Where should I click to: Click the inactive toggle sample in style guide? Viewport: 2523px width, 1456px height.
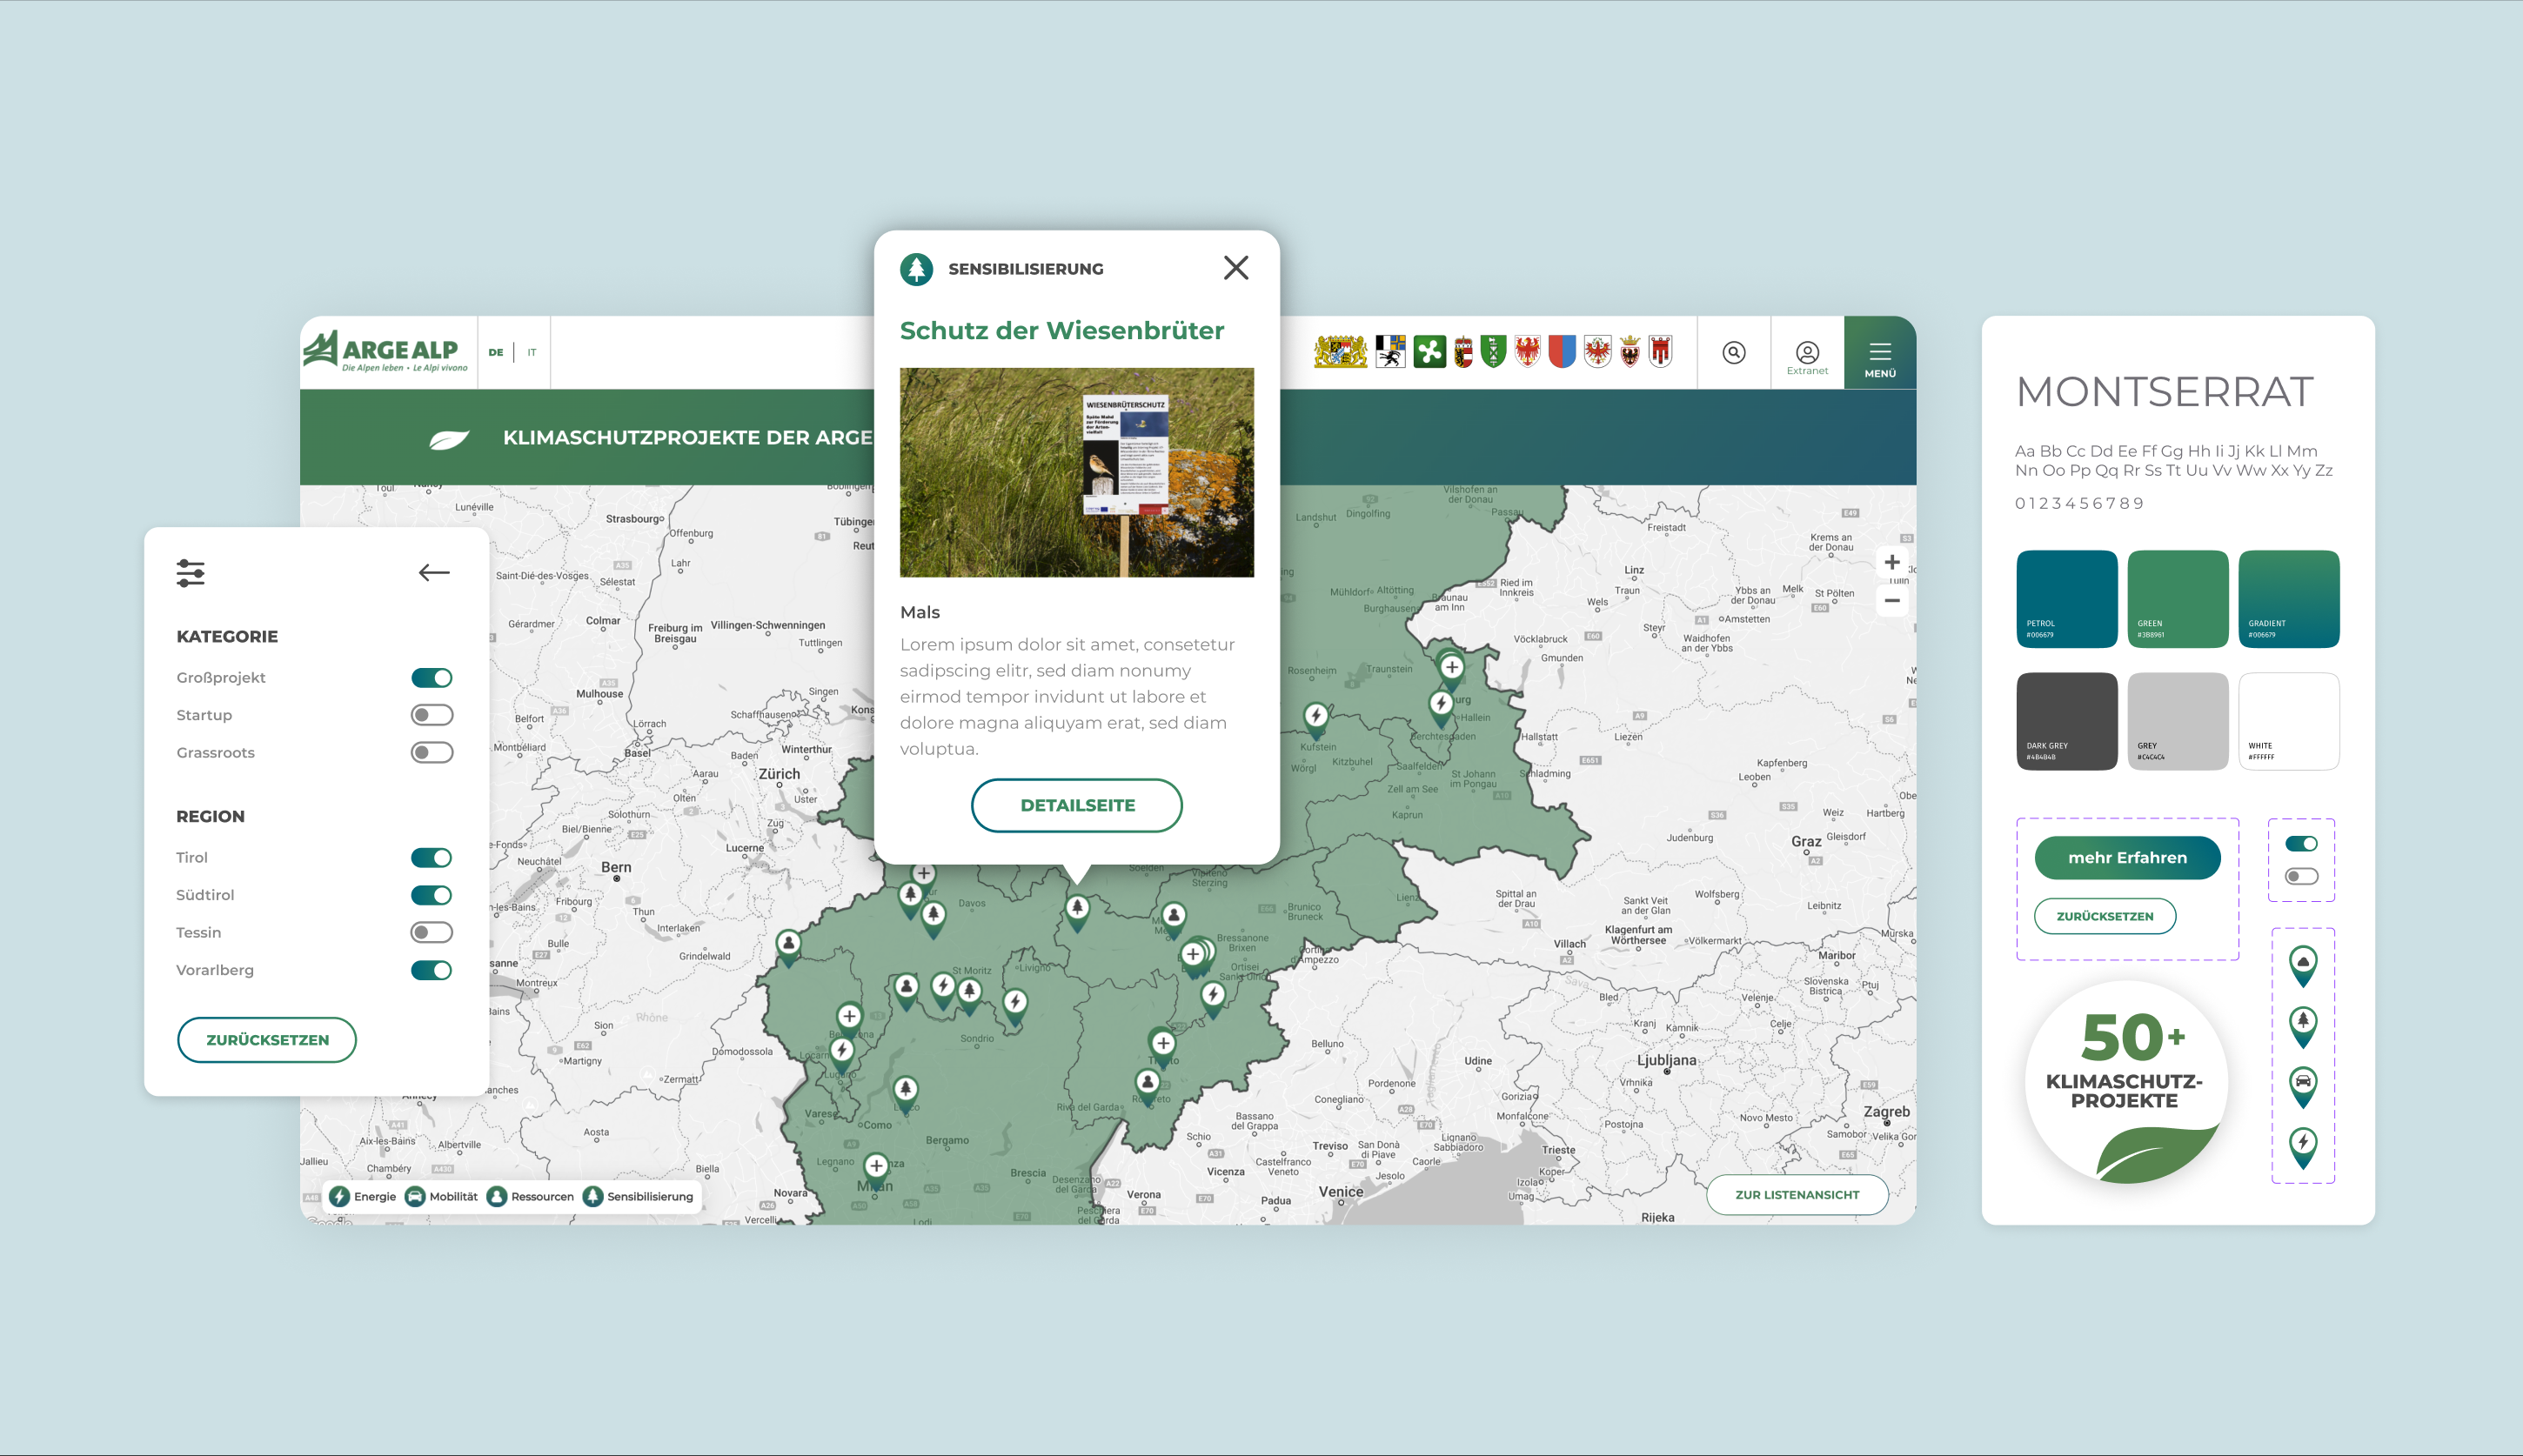tap(2302, 876)
